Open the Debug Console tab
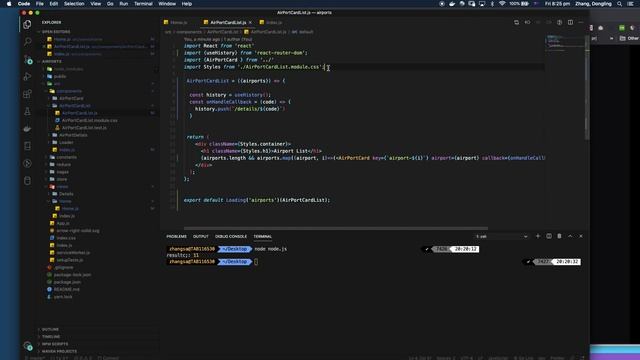Viewport: 640px width, 360px height. click(231, 236)
